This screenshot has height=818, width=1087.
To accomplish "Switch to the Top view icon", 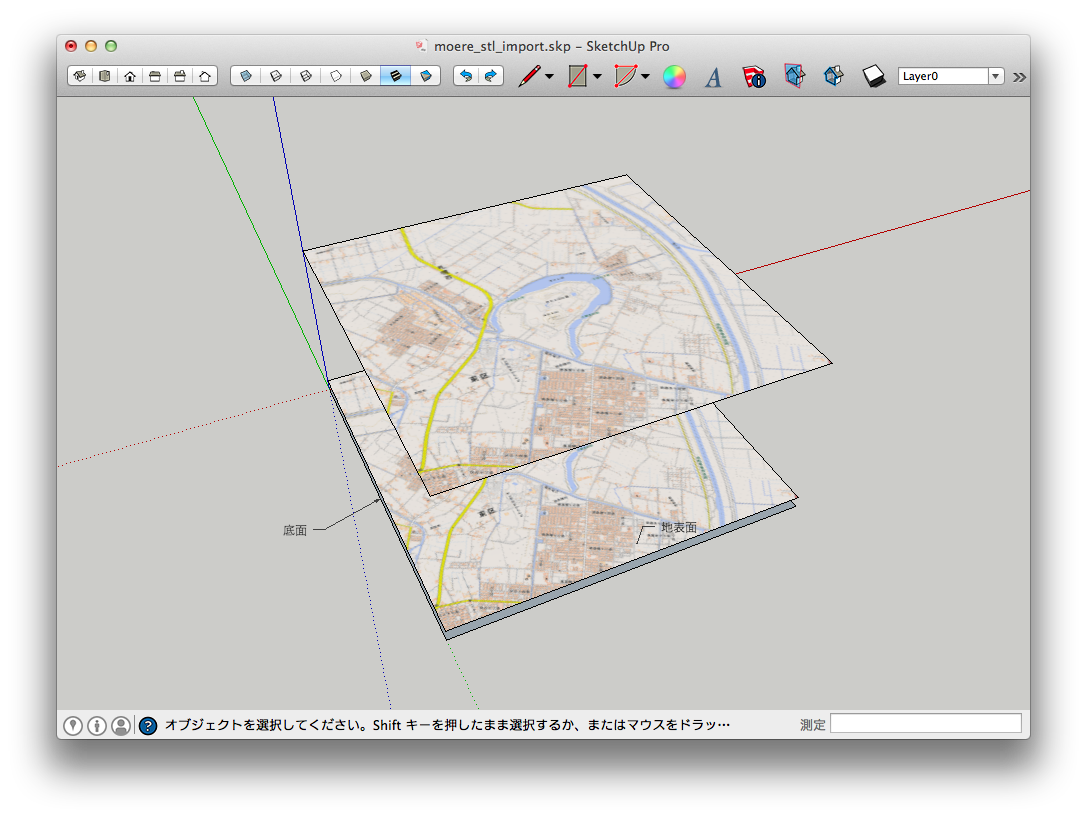I will 105,76.
